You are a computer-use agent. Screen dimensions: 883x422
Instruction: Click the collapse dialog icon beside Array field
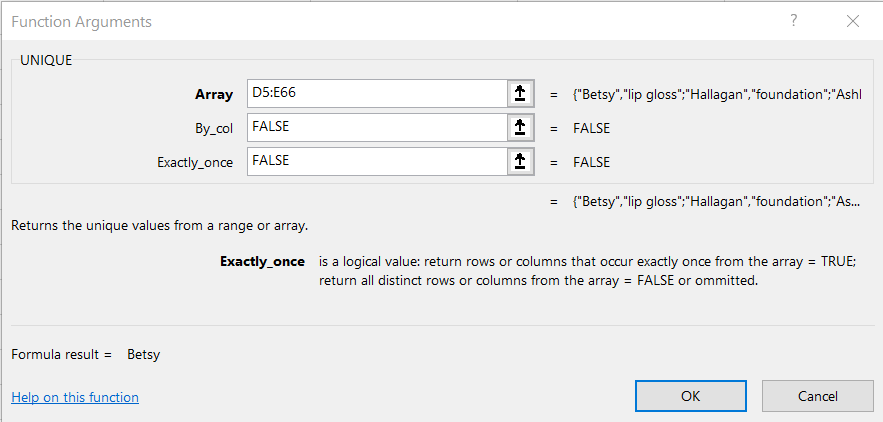(519, 94)
